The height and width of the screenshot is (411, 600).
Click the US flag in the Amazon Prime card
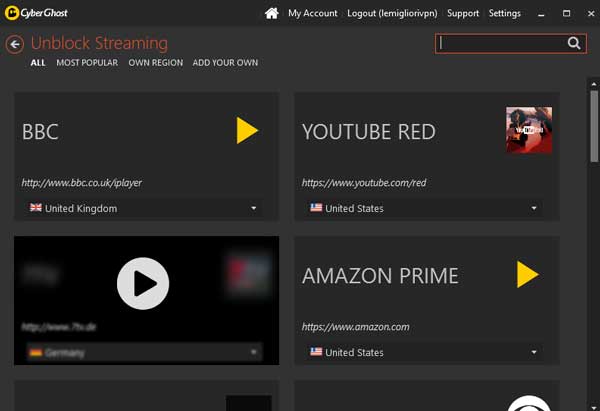(x=316, y=352)
